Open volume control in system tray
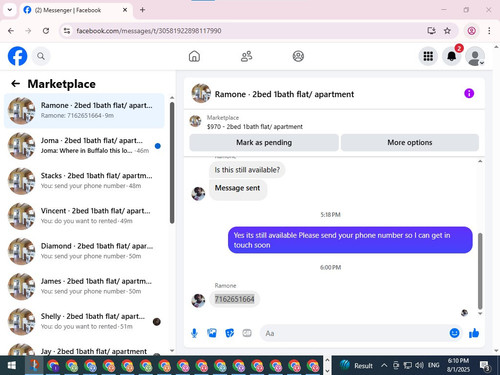Image resolution: width=500 pixels, height=375 pixels. 420,365
